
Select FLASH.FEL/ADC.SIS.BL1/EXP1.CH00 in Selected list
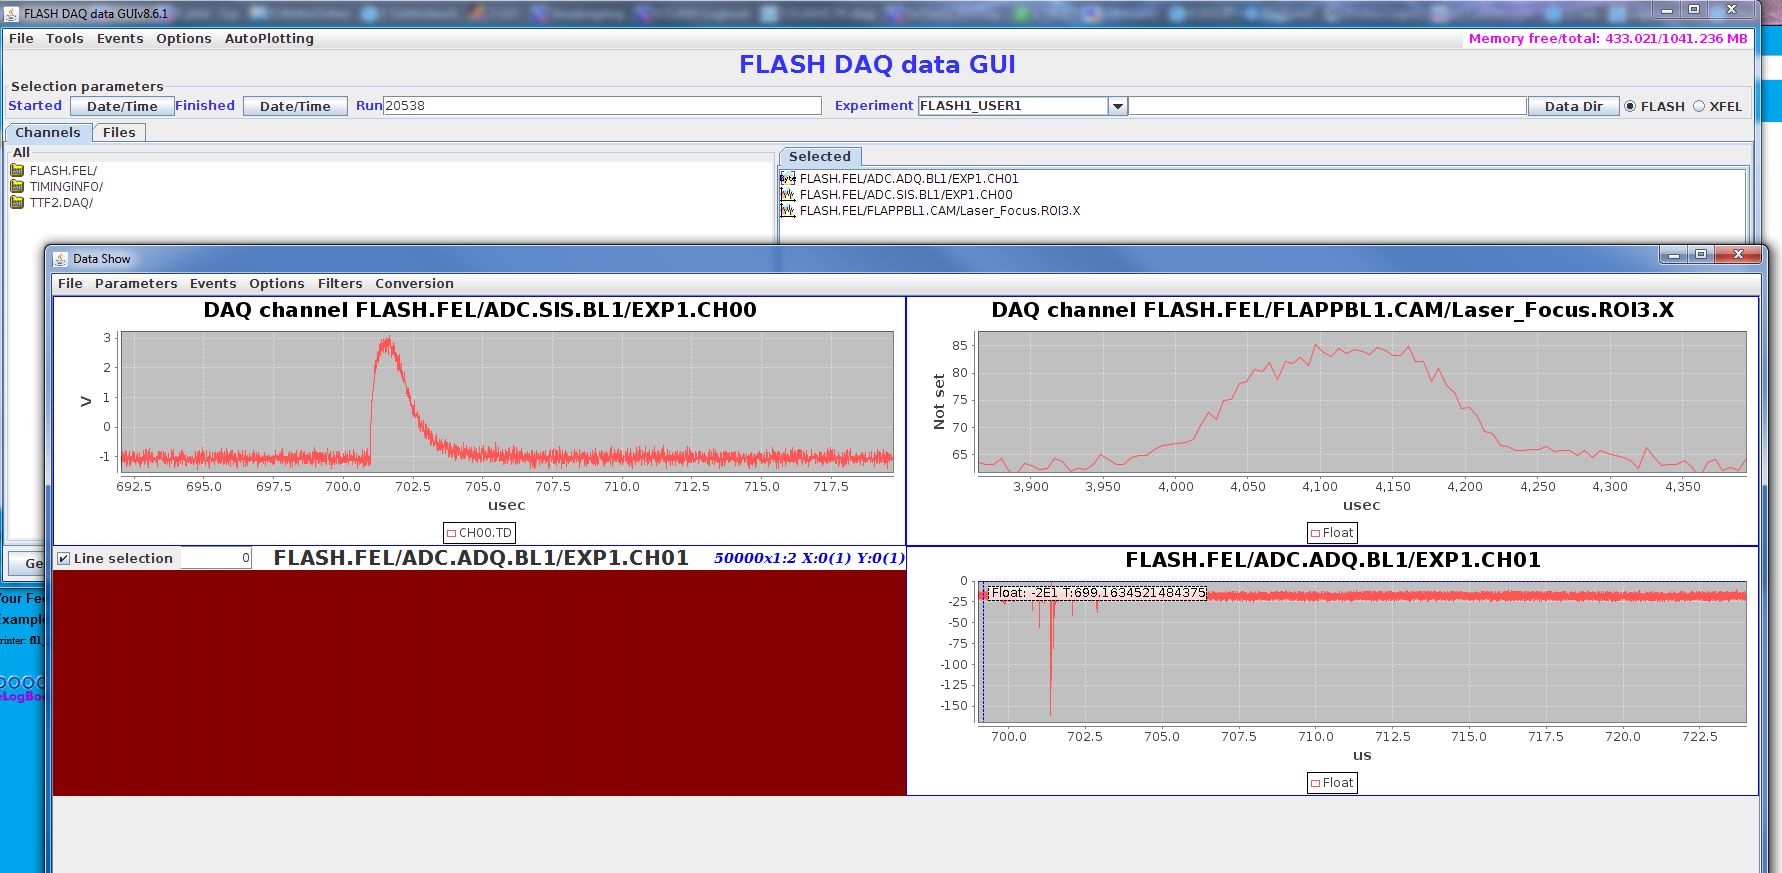coord(906,195)
